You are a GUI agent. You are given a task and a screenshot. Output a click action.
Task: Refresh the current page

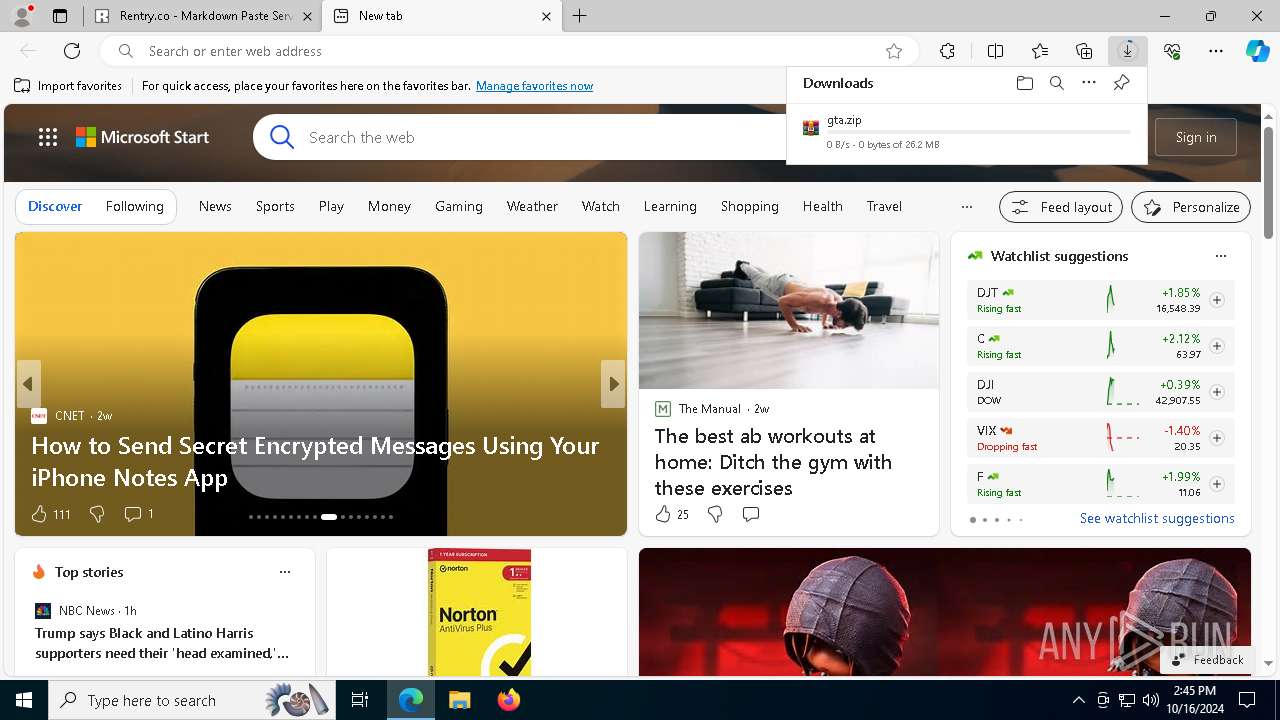coord(72,51)
